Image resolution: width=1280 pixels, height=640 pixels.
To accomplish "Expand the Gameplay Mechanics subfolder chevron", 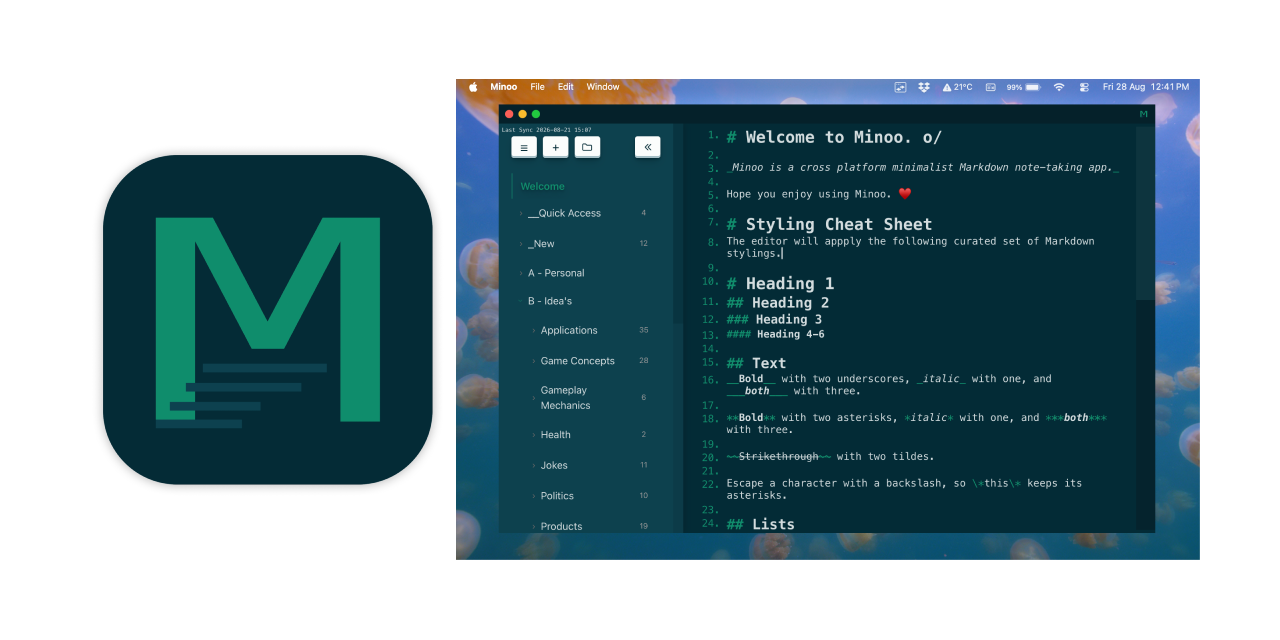I will (x=534, y=398).
